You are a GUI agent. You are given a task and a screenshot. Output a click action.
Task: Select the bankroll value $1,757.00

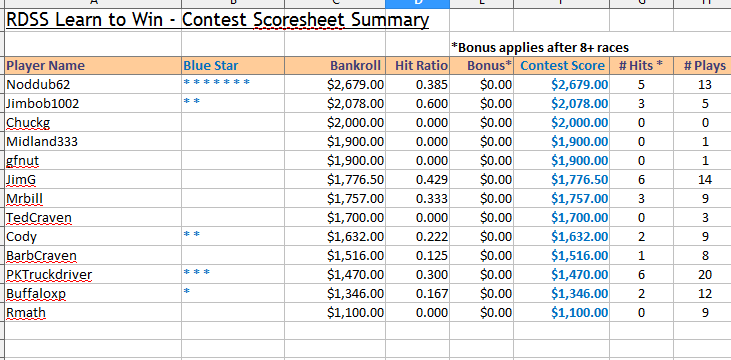(335, 199)
